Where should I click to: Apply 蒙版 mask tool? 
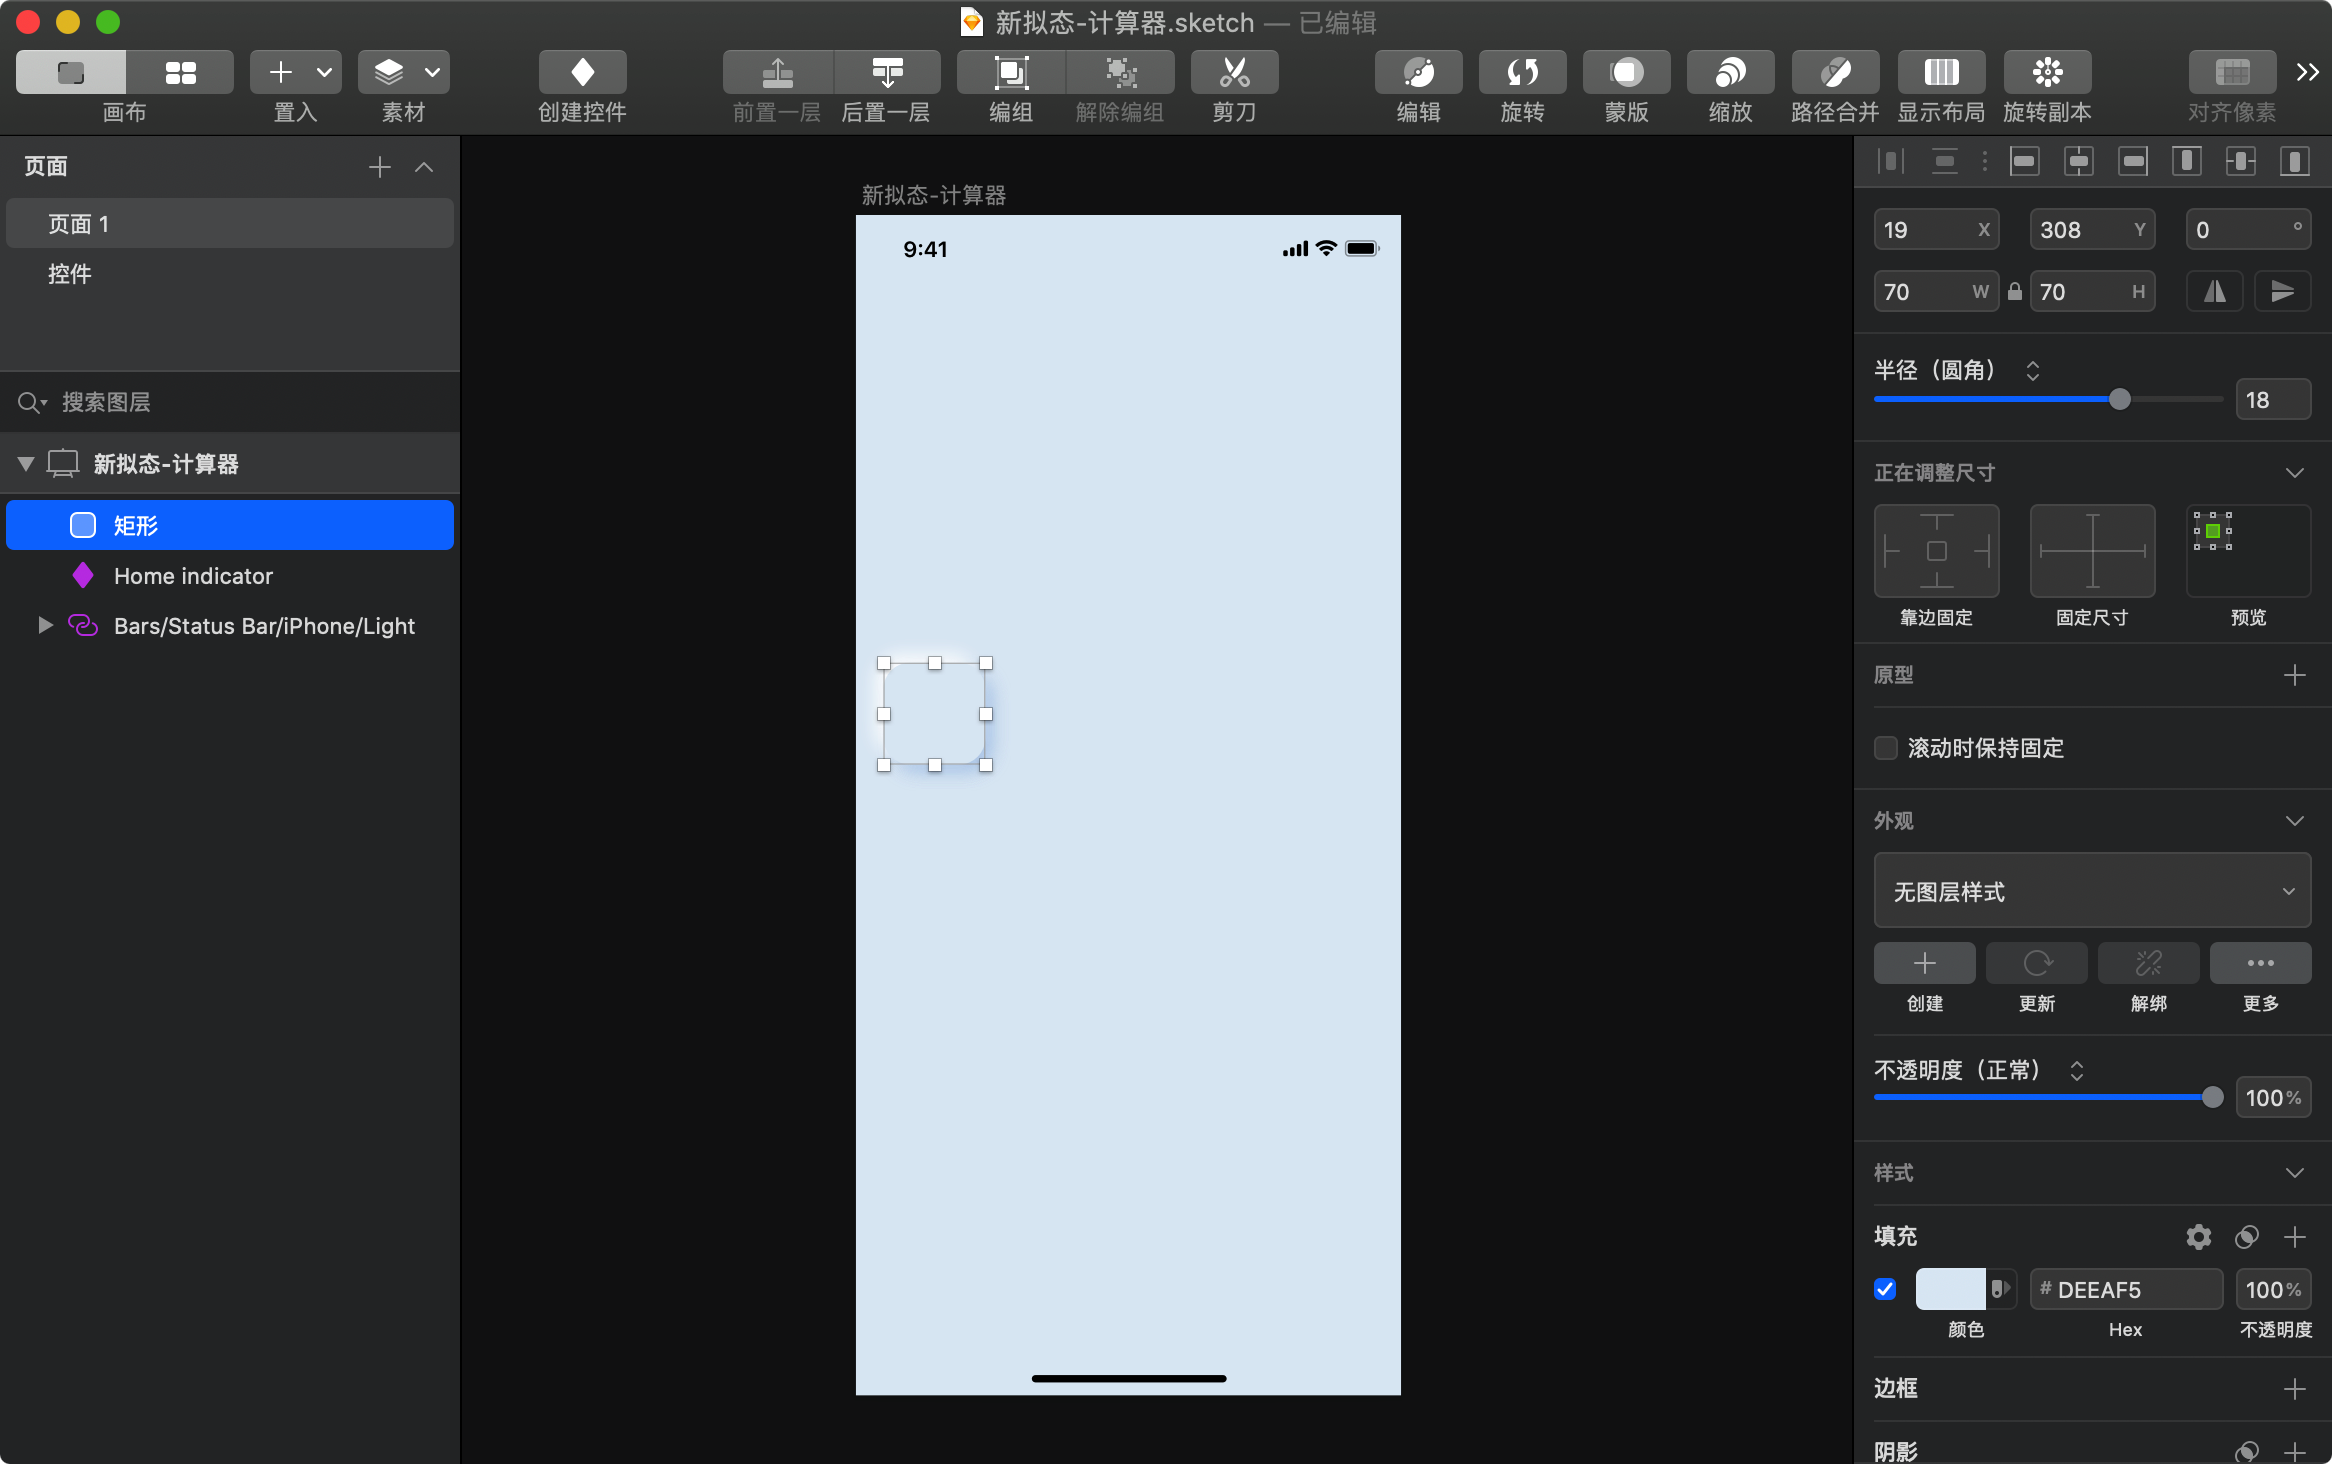1627,72
